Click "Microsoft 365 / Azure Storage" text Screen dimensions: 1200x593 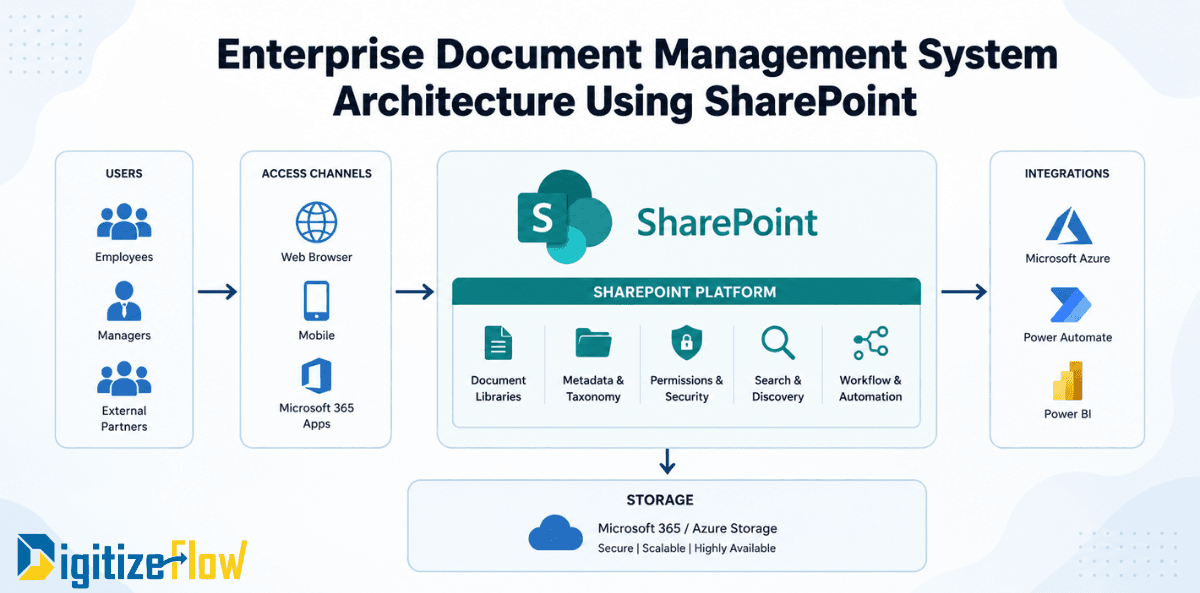click(x=687, y=528)
